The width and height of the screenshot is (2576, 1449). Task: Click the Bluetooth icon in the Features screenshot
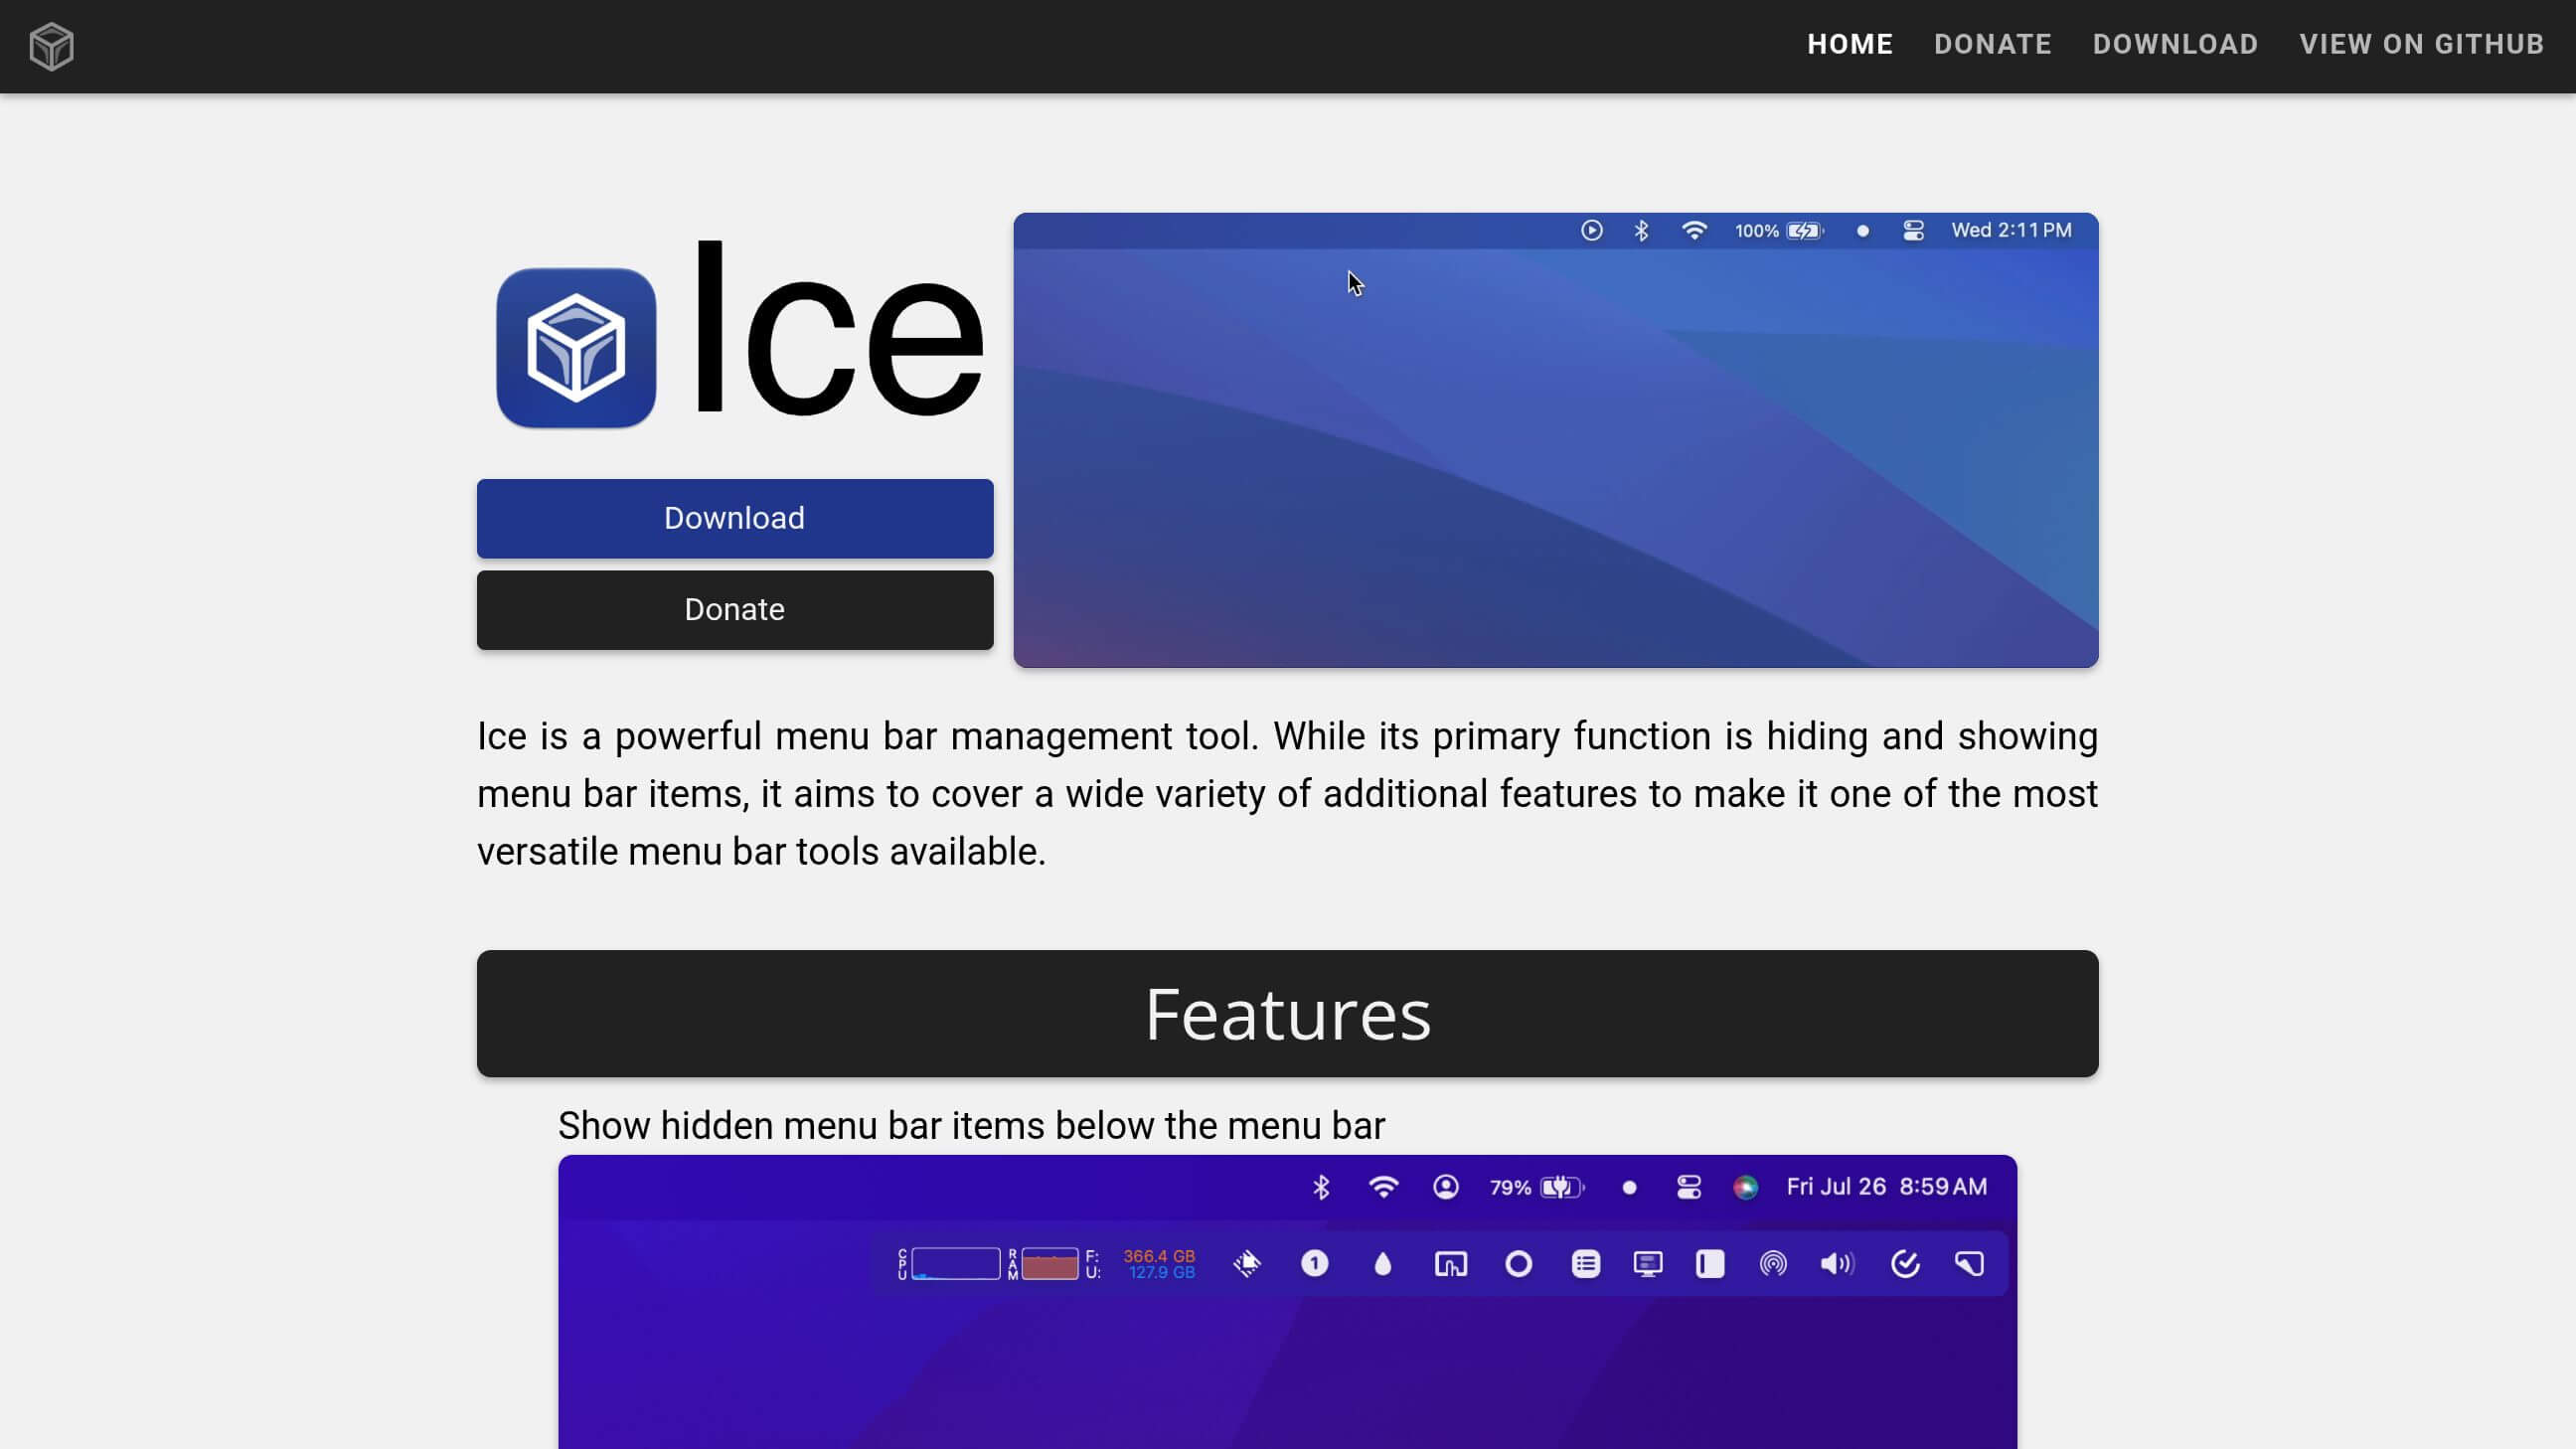[x=1321, y=1187]
